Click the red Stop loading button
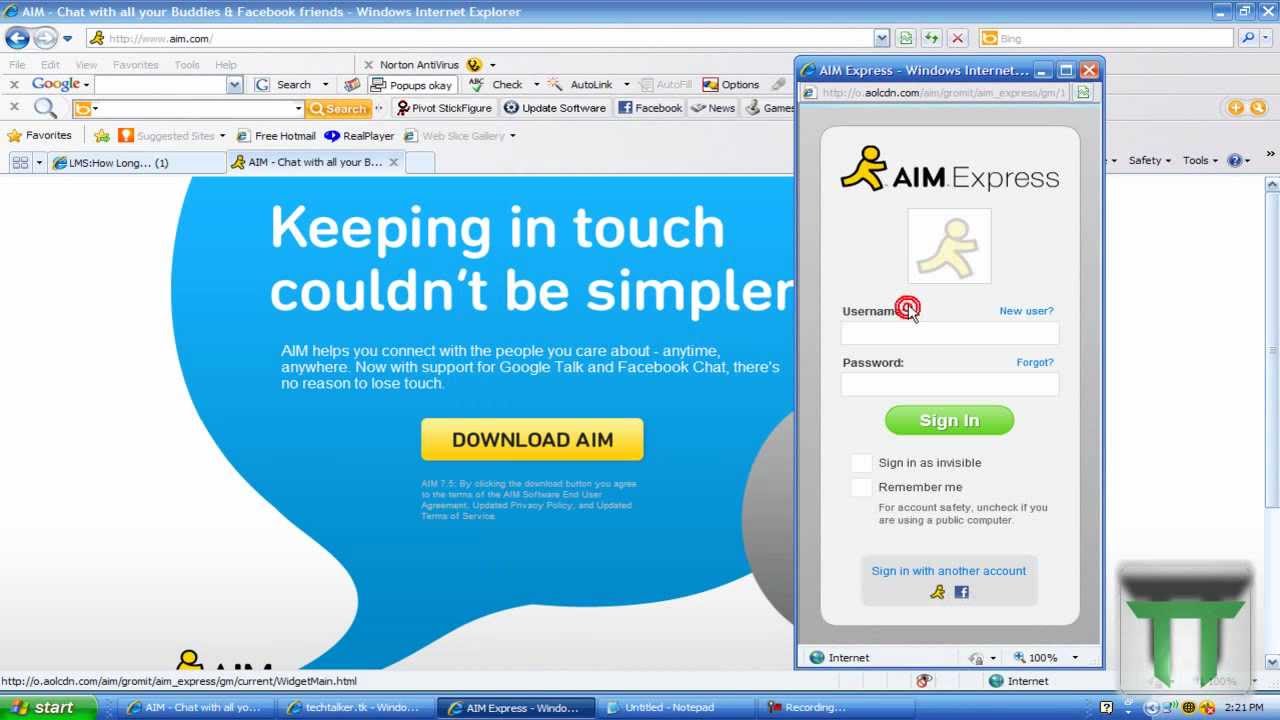1280x720 pixels. click(x=958, y=38)
